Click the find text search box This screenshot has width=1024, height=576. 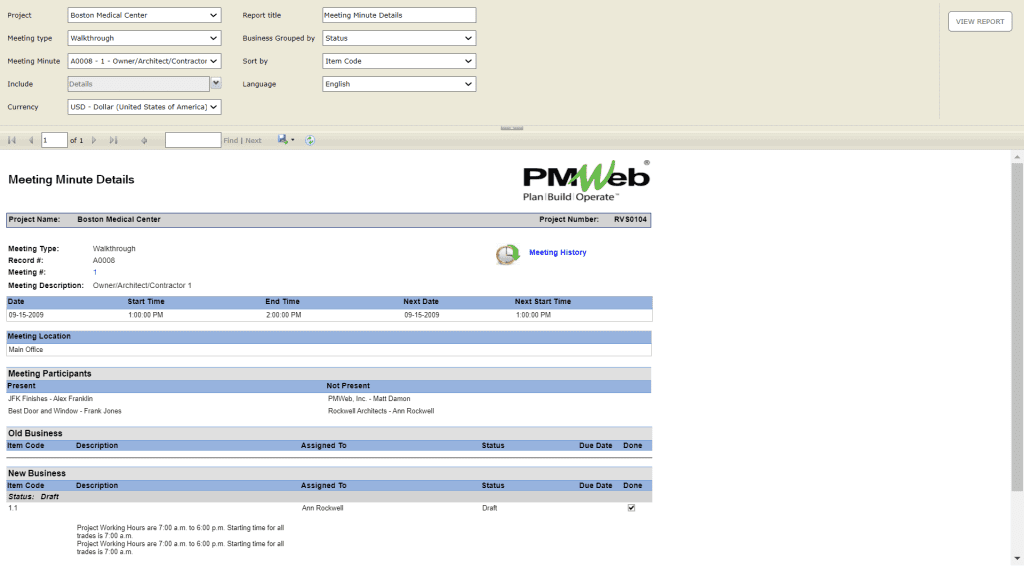(x=193, y=140)
